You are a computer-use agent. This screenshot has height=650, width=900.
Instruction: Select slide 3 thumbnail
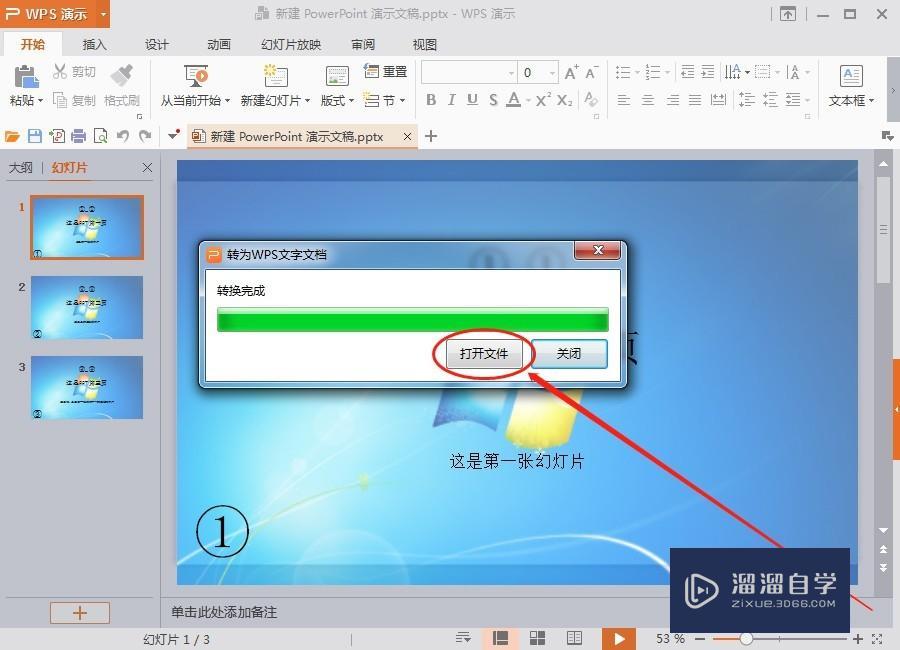pos(87,387)
